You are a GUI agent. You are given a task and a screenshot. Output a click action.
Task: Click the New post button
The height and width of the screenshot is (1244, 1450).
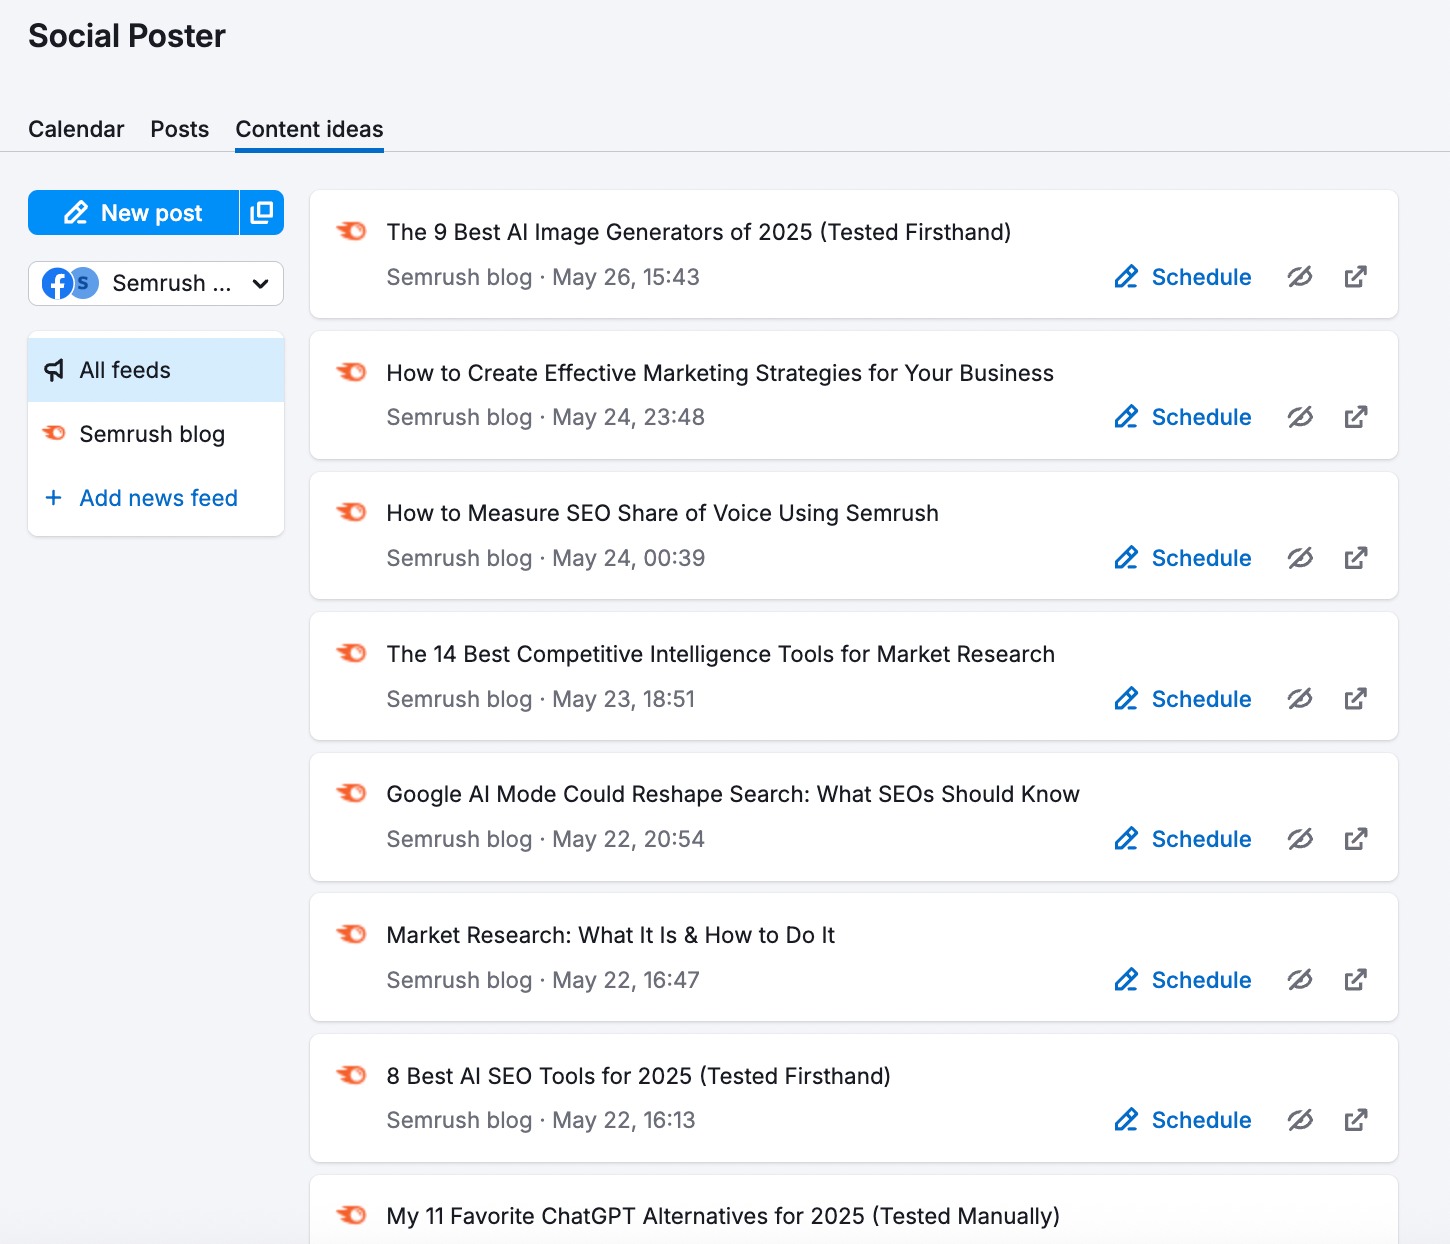coord(133,213)
